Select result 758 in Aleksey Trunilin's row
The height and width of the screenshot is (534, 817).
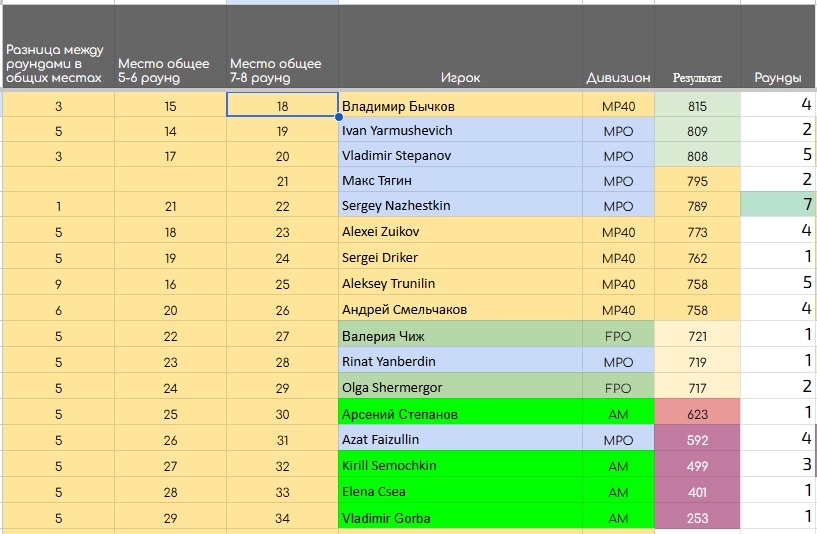[697, 282]
